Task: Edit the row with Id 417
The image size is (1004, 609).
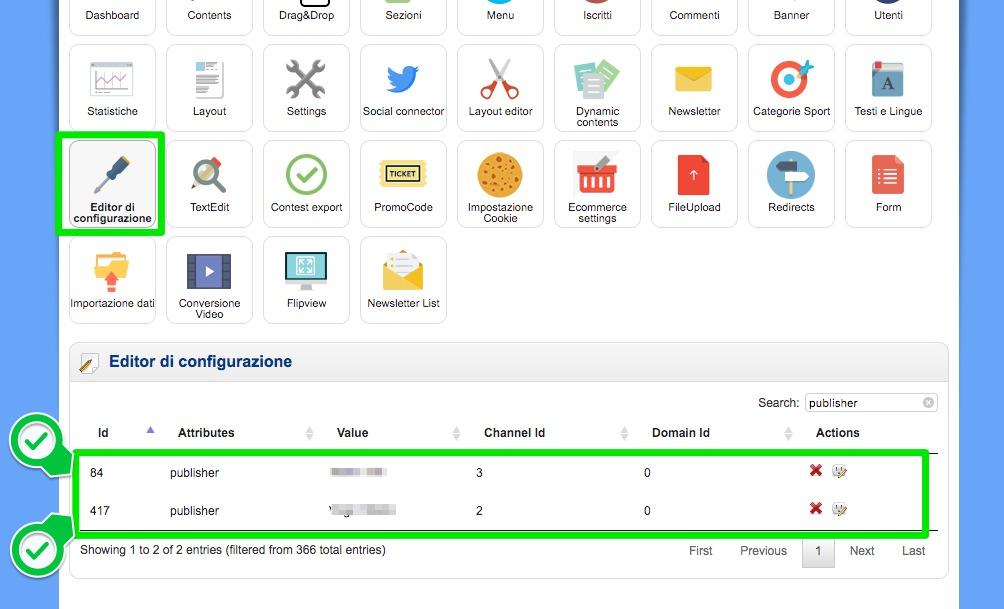Action: [839, 510]
